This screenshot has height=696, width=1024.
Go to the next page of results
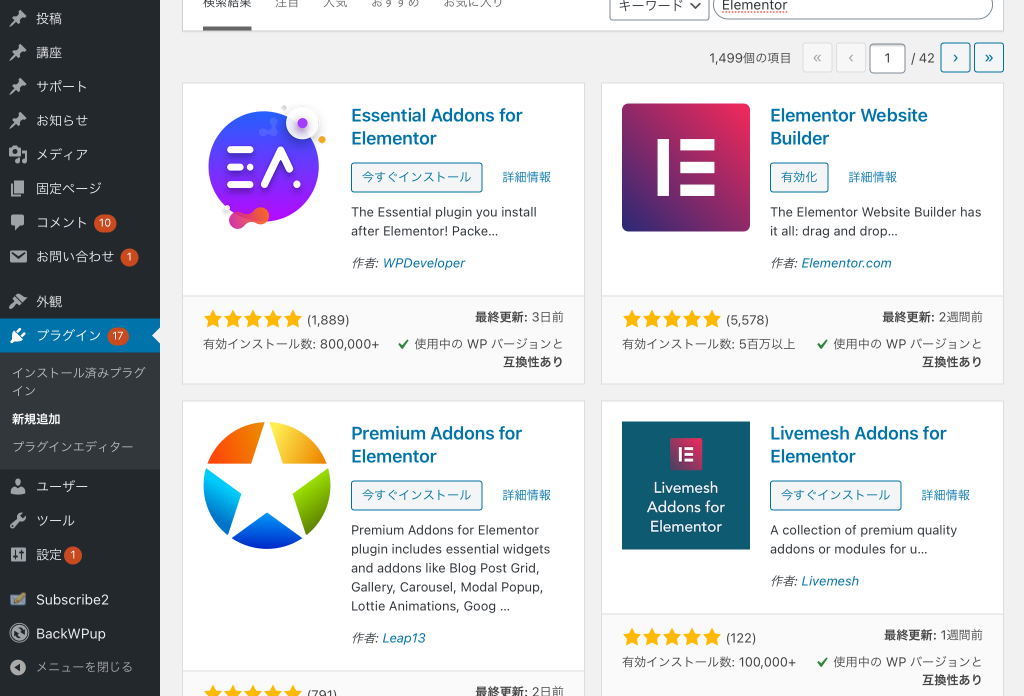click(955, 58)
